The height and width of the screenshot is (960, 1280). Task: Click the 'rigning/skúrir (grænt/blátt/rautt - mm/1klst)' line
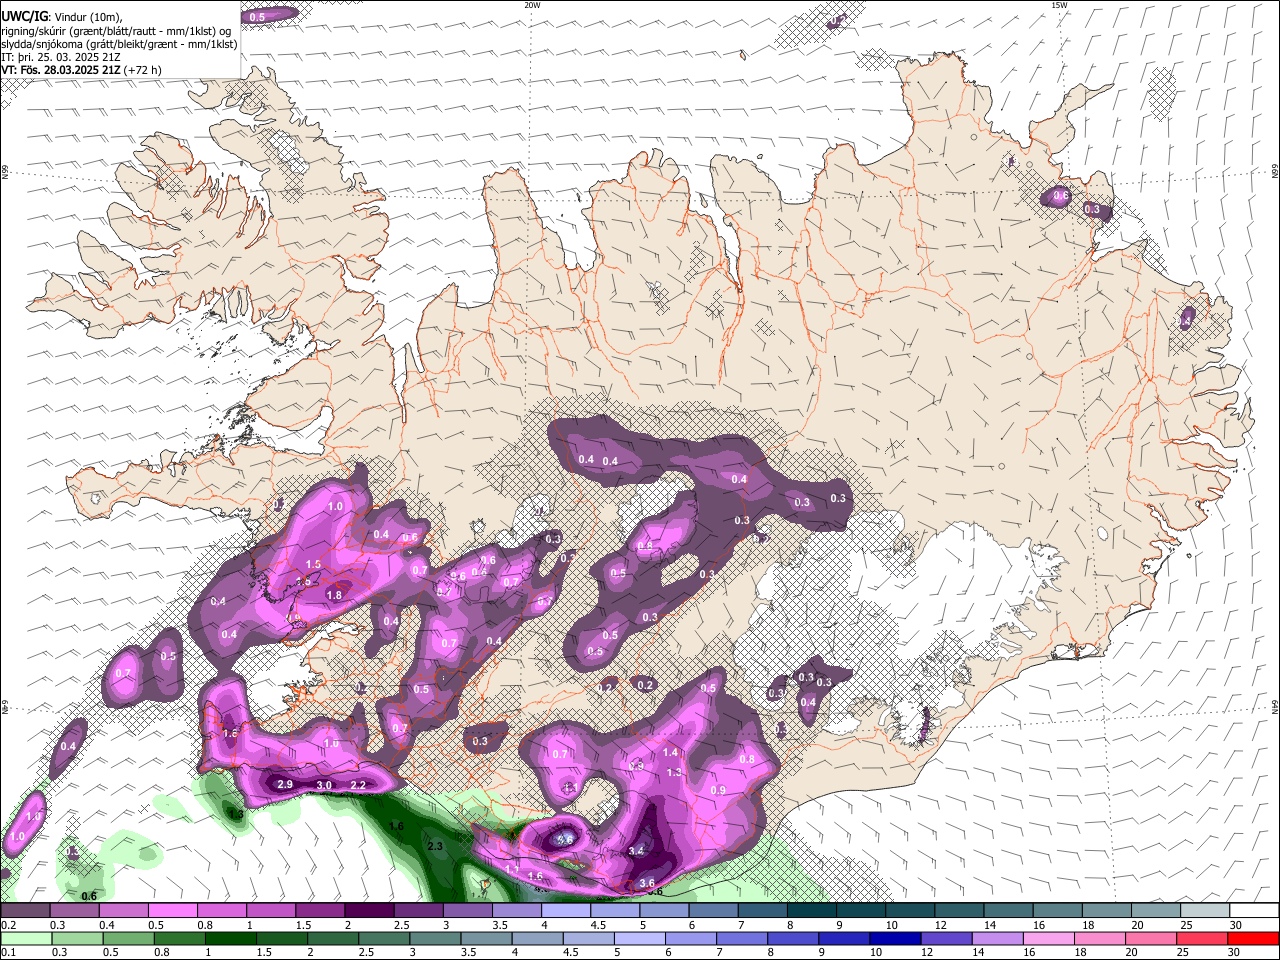[x=116, y=30]
